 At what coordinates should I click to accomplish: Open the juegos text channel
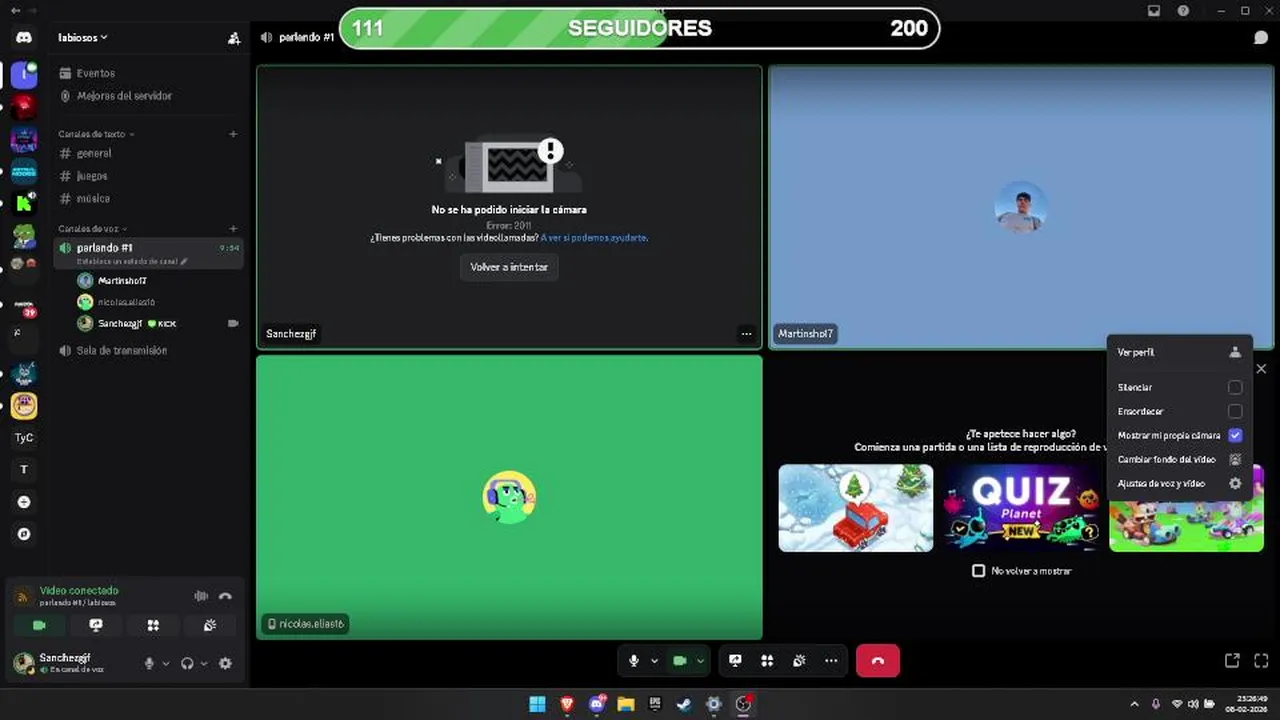click(148, 176)
